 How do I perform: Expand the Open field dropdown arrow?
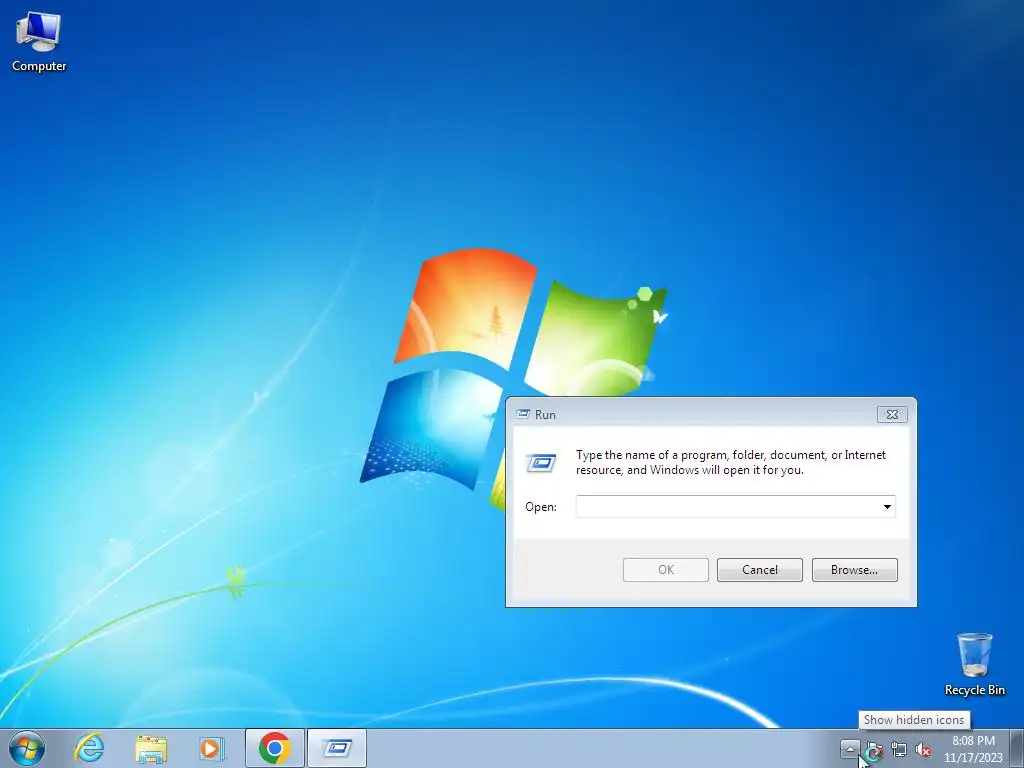pyautogui.click(x=887, y=507)
